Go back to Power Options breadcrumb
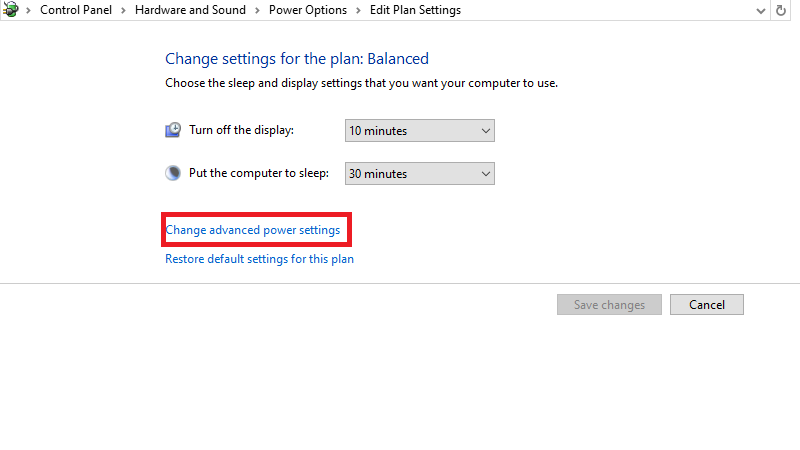 [308, 10]
